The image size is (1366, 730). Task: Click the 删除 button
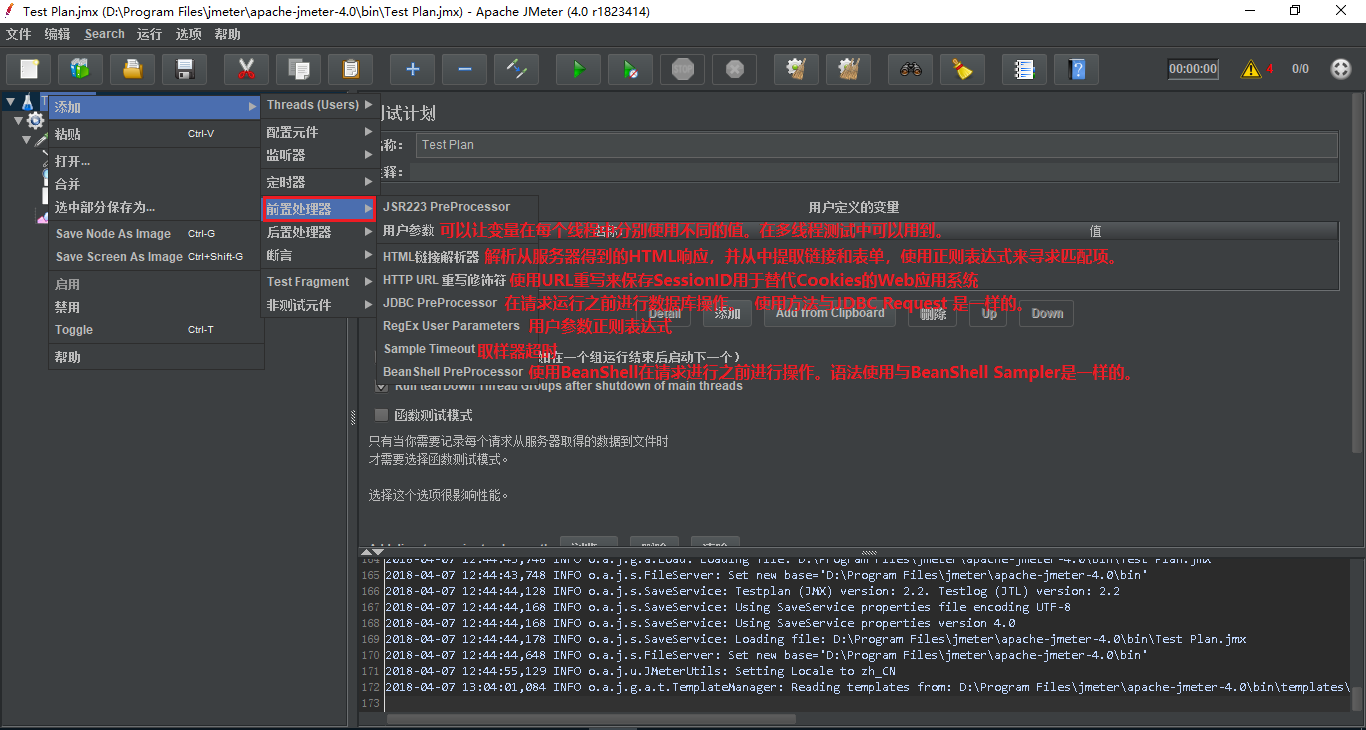(x=933, y=314)
